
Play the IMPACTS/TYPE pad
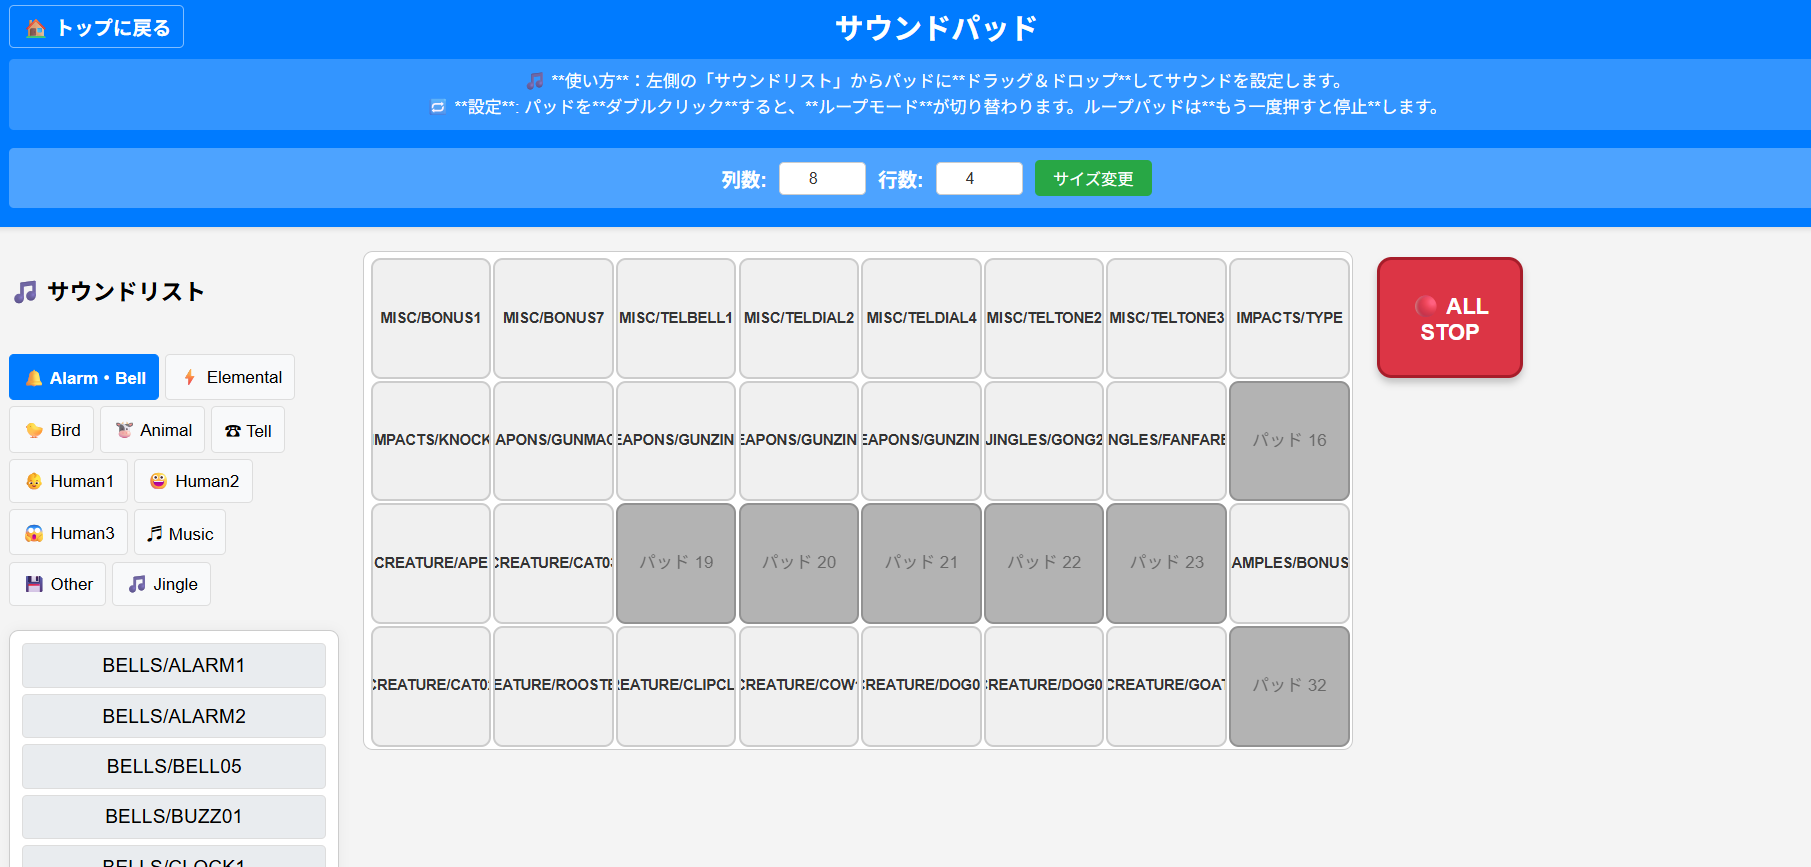coord(1289,318)
